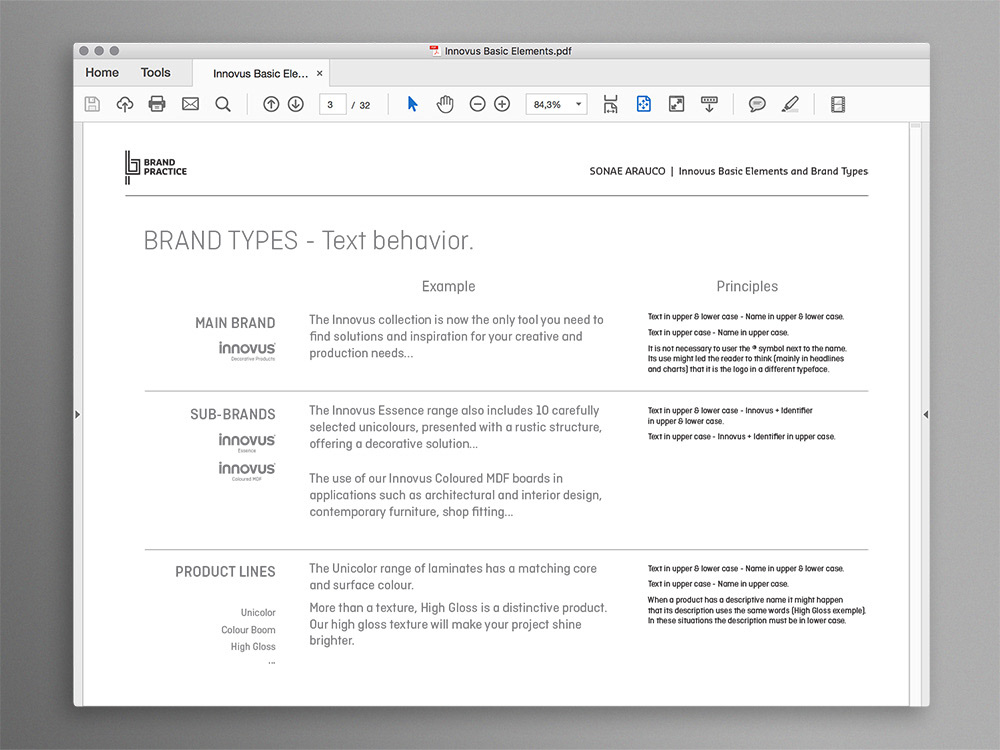Zoom in with plus button
The image size is (1000, 750).
(503, 104)
